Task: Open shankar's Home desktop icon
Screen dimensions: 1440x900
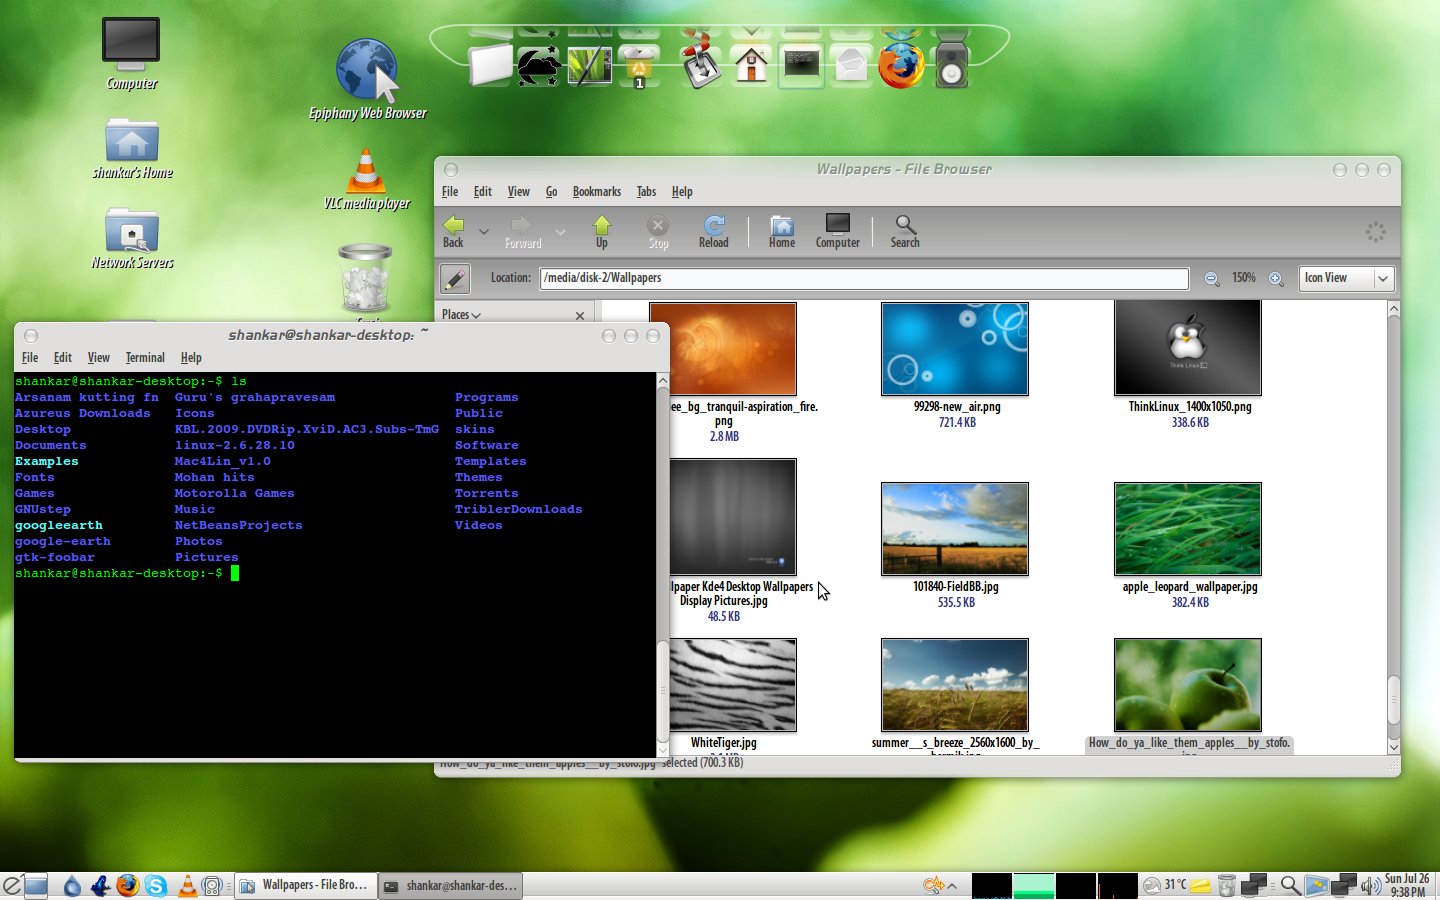Action: (132, 149)
